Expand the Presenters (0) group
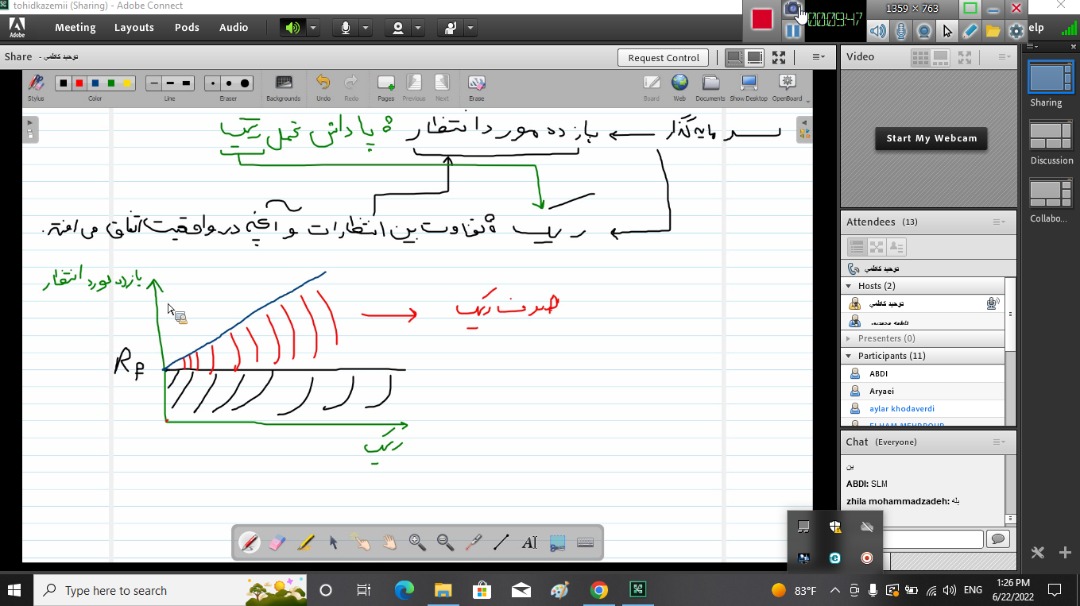The image size is (1080, 606). [x=849, y=338]
